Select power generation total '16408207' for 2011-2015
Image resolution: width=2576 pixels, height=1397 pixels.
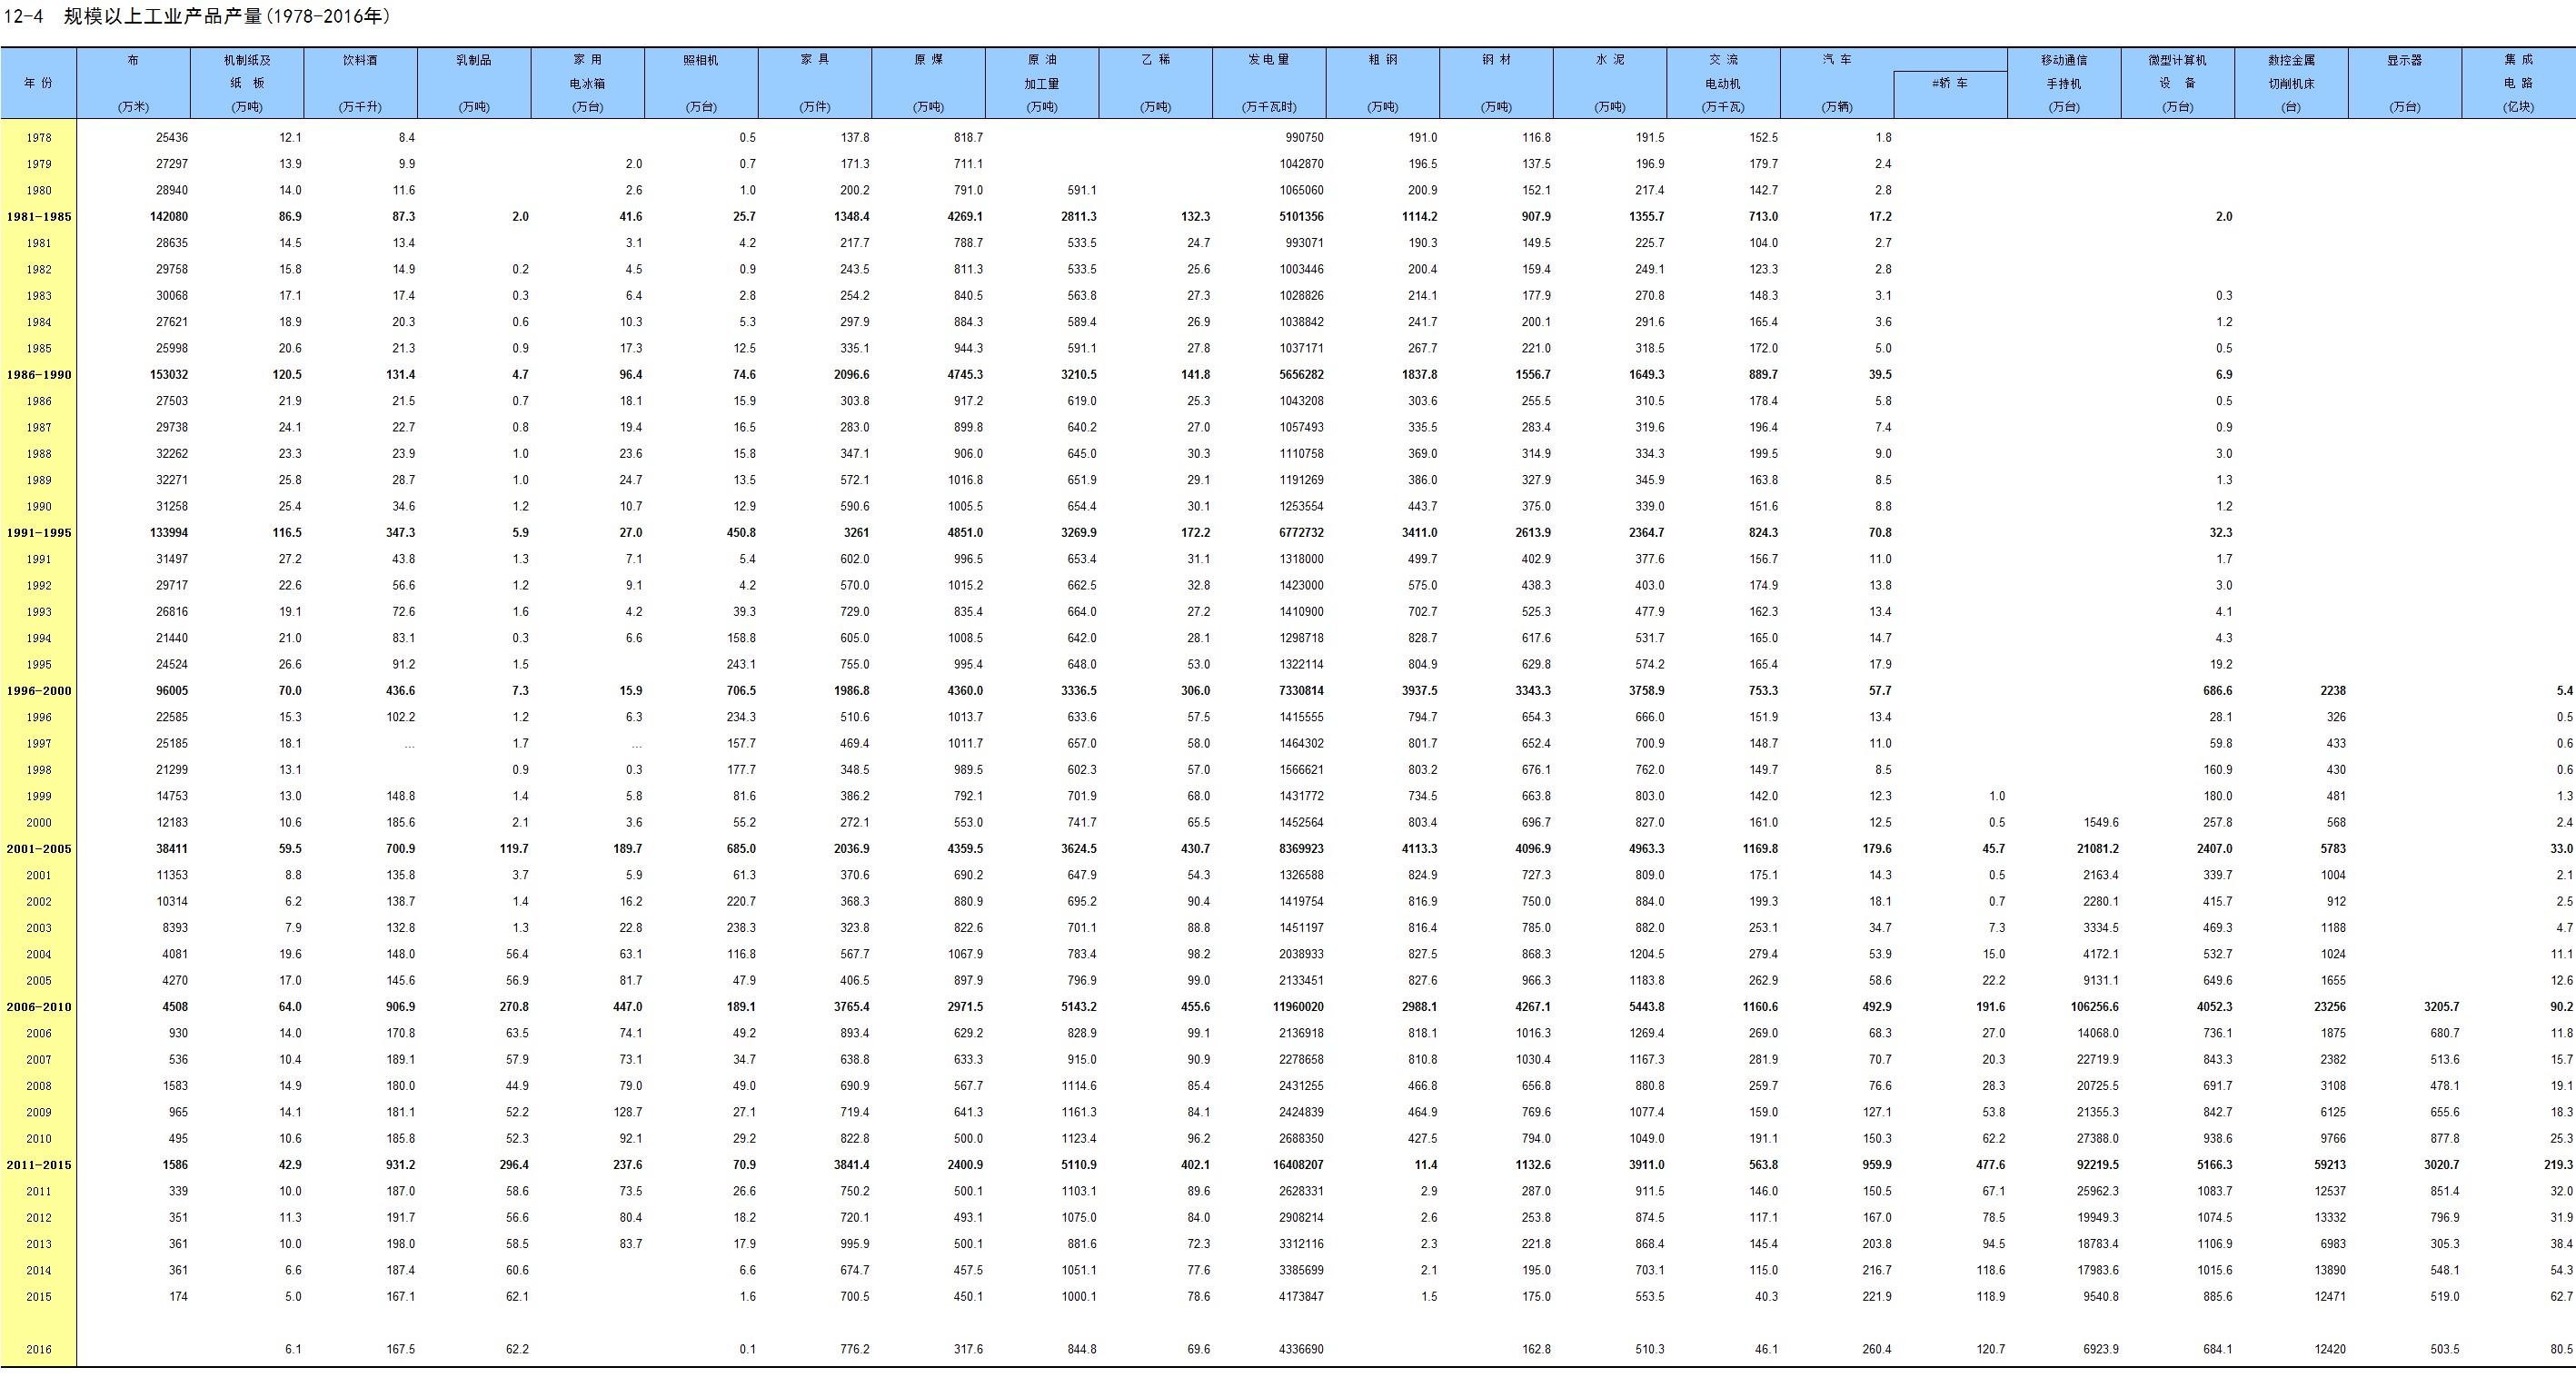tap(1297, 1165)
